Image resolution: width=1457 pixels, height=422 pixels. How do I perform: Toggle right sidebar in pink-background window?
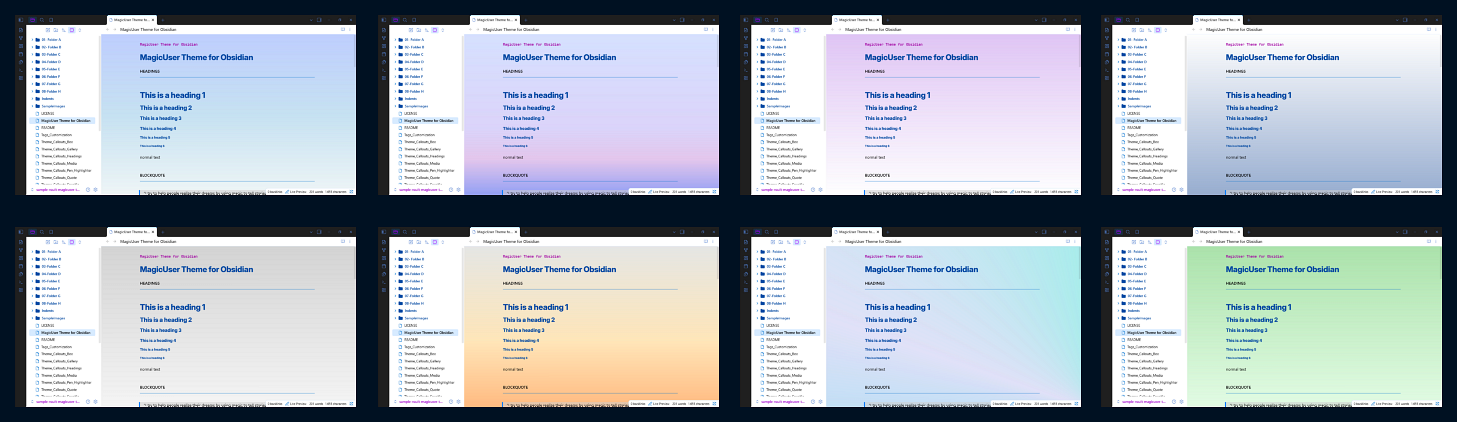pos(1045,20)
